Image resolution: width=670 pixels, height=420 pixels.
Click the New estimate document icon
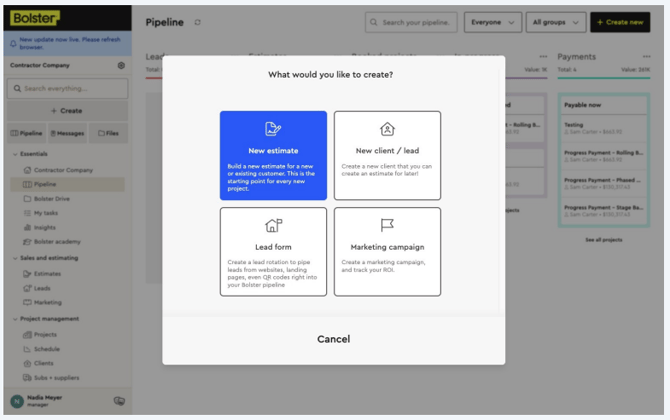pyautogui.click(x=273, y=130)
